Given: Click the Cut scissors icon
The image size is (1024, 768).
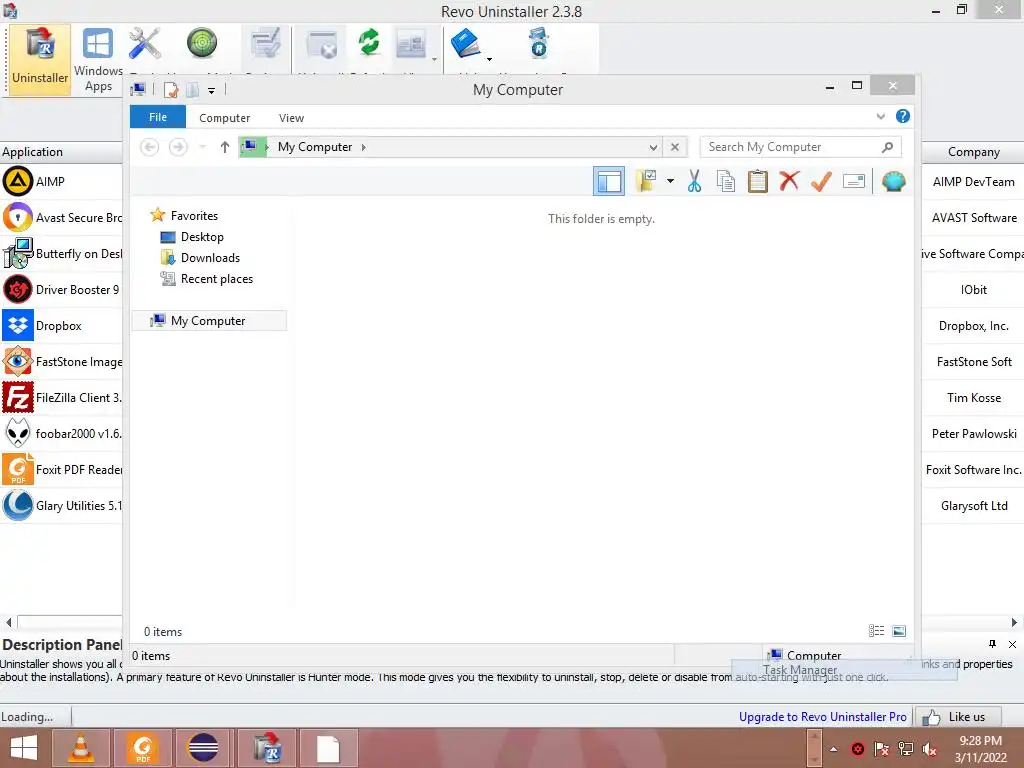Looking at the screenshot, I should 694,181.
